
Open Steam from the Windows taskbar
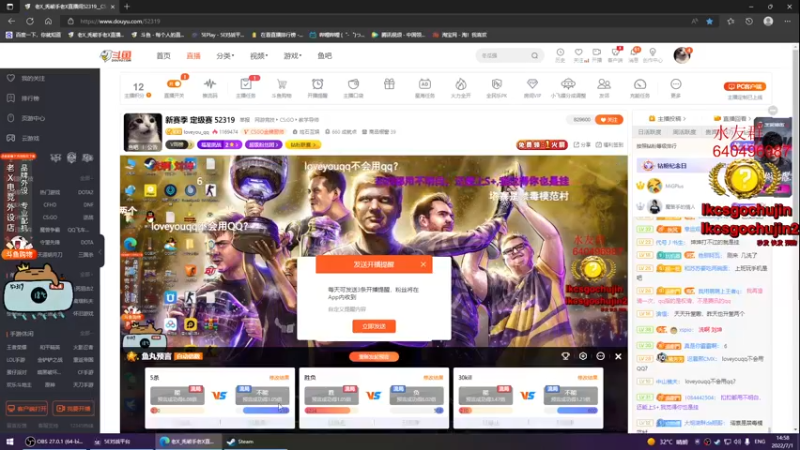pyautogui.click(x=240, y=441)
